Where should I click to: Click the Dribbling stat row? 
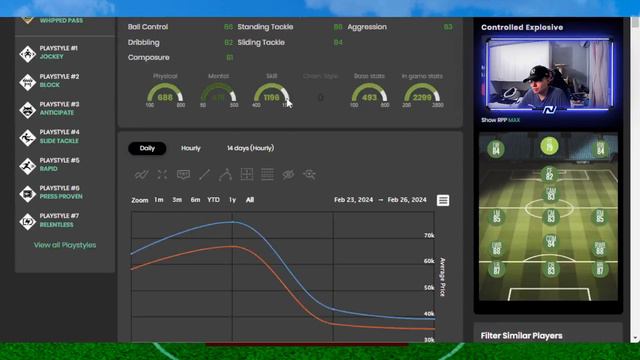[180, 42]
